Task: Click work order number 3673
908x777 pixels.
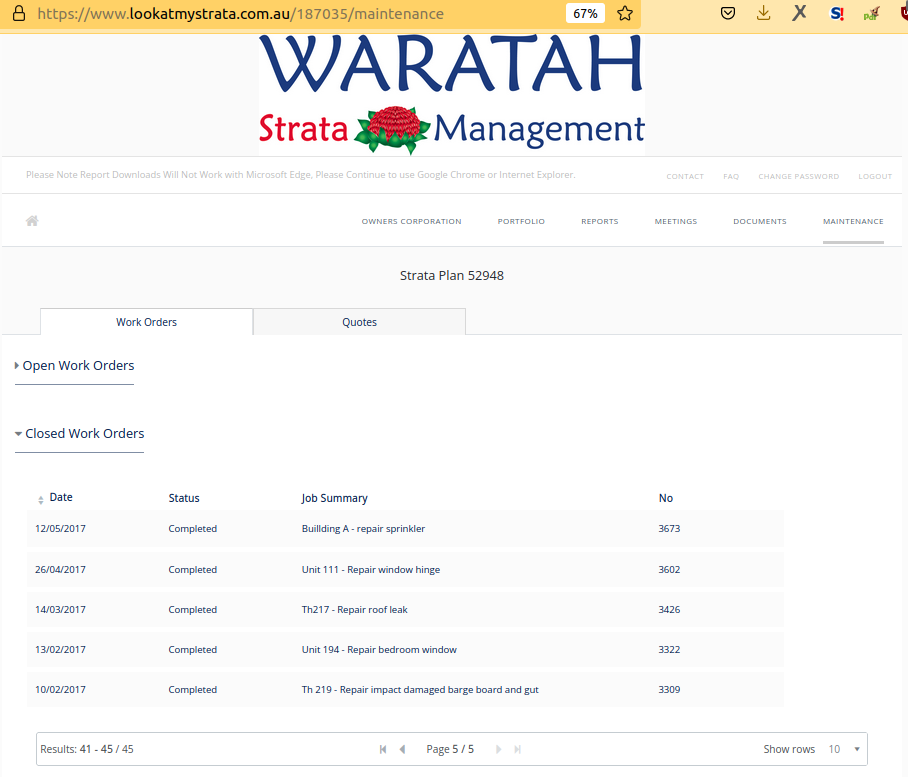Action: 669,529
